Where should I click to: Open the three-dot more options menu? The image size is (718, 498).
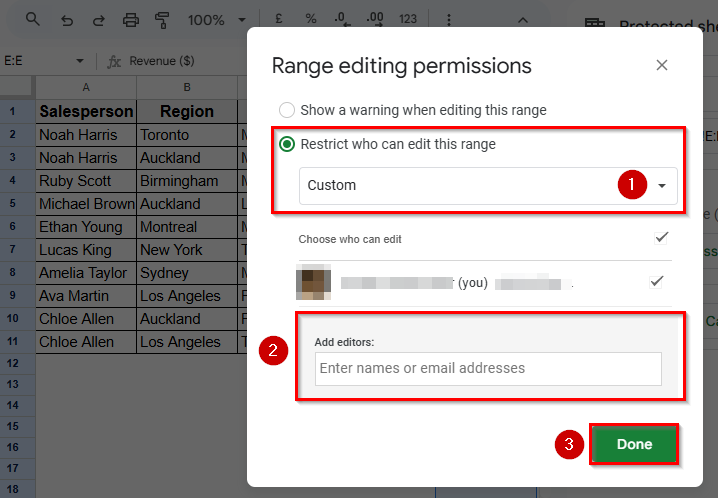pyautogui.click(x=446, y=20)
